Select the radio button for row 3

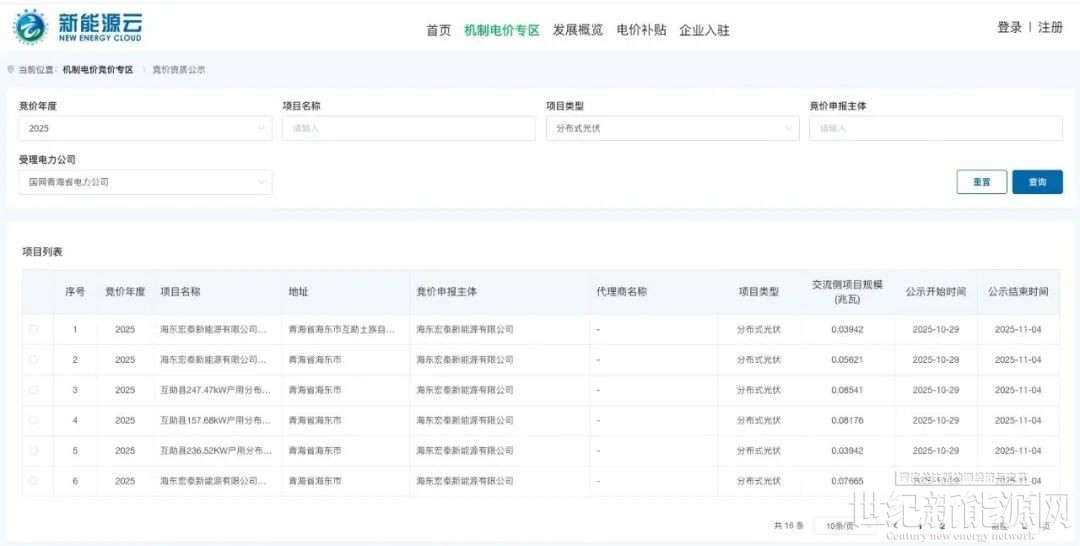35,390
